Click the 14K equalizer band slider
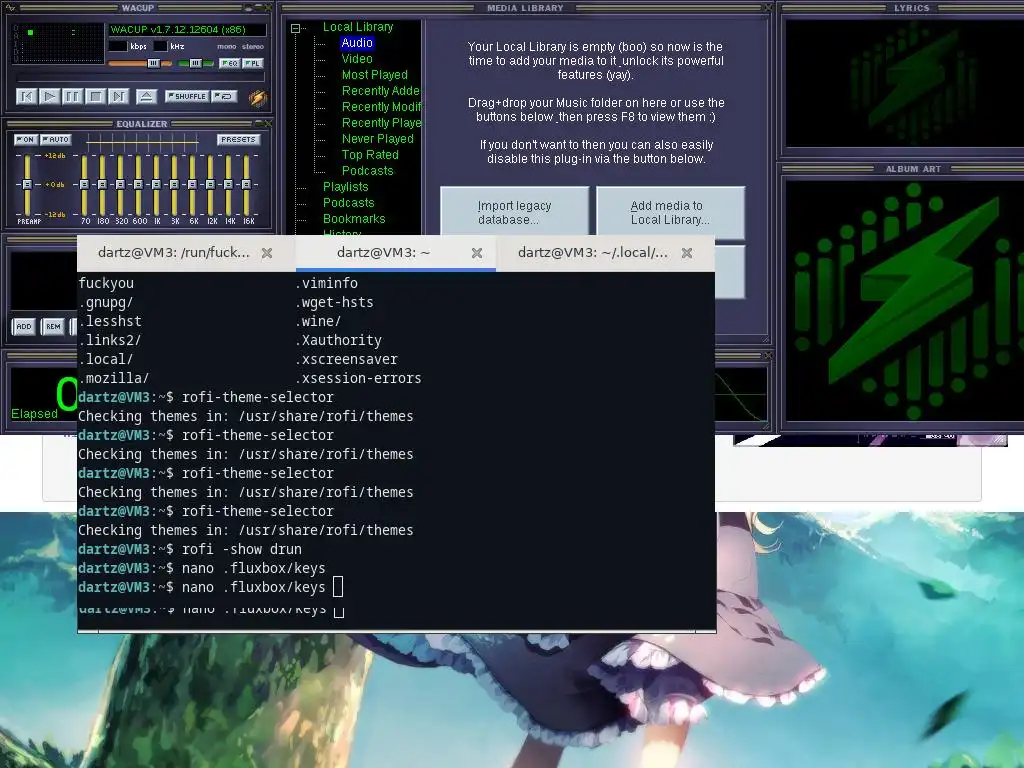Viewport: 1024px width, 768px height. pyautogui.click(x=228, y=185)
